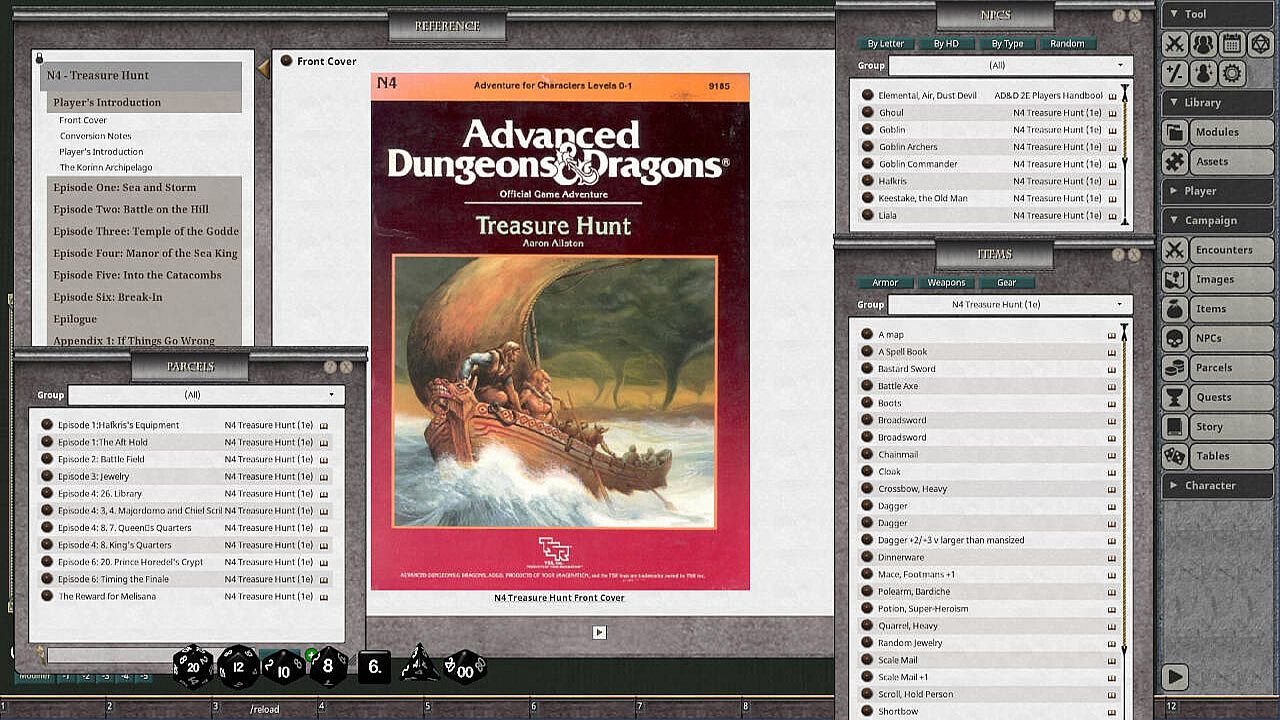Screen dimensions: 1280x720
Task: Toggle the By Letter NPC filter
Action: point(885,44)
